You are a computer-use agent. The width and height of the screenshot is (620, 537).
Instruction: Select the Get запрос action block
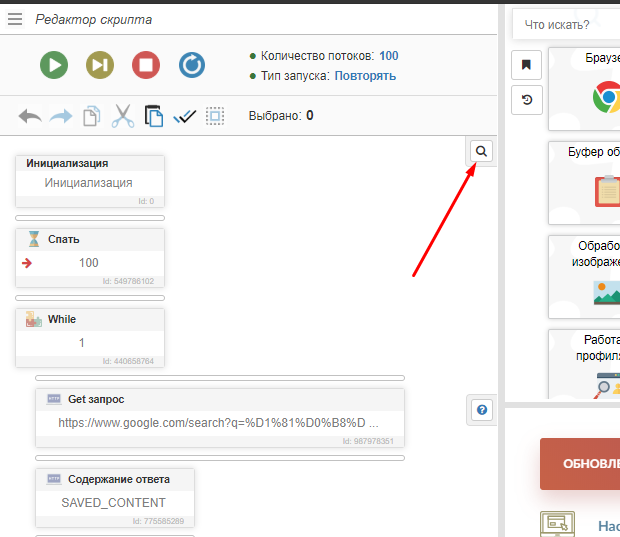(219, 412)
